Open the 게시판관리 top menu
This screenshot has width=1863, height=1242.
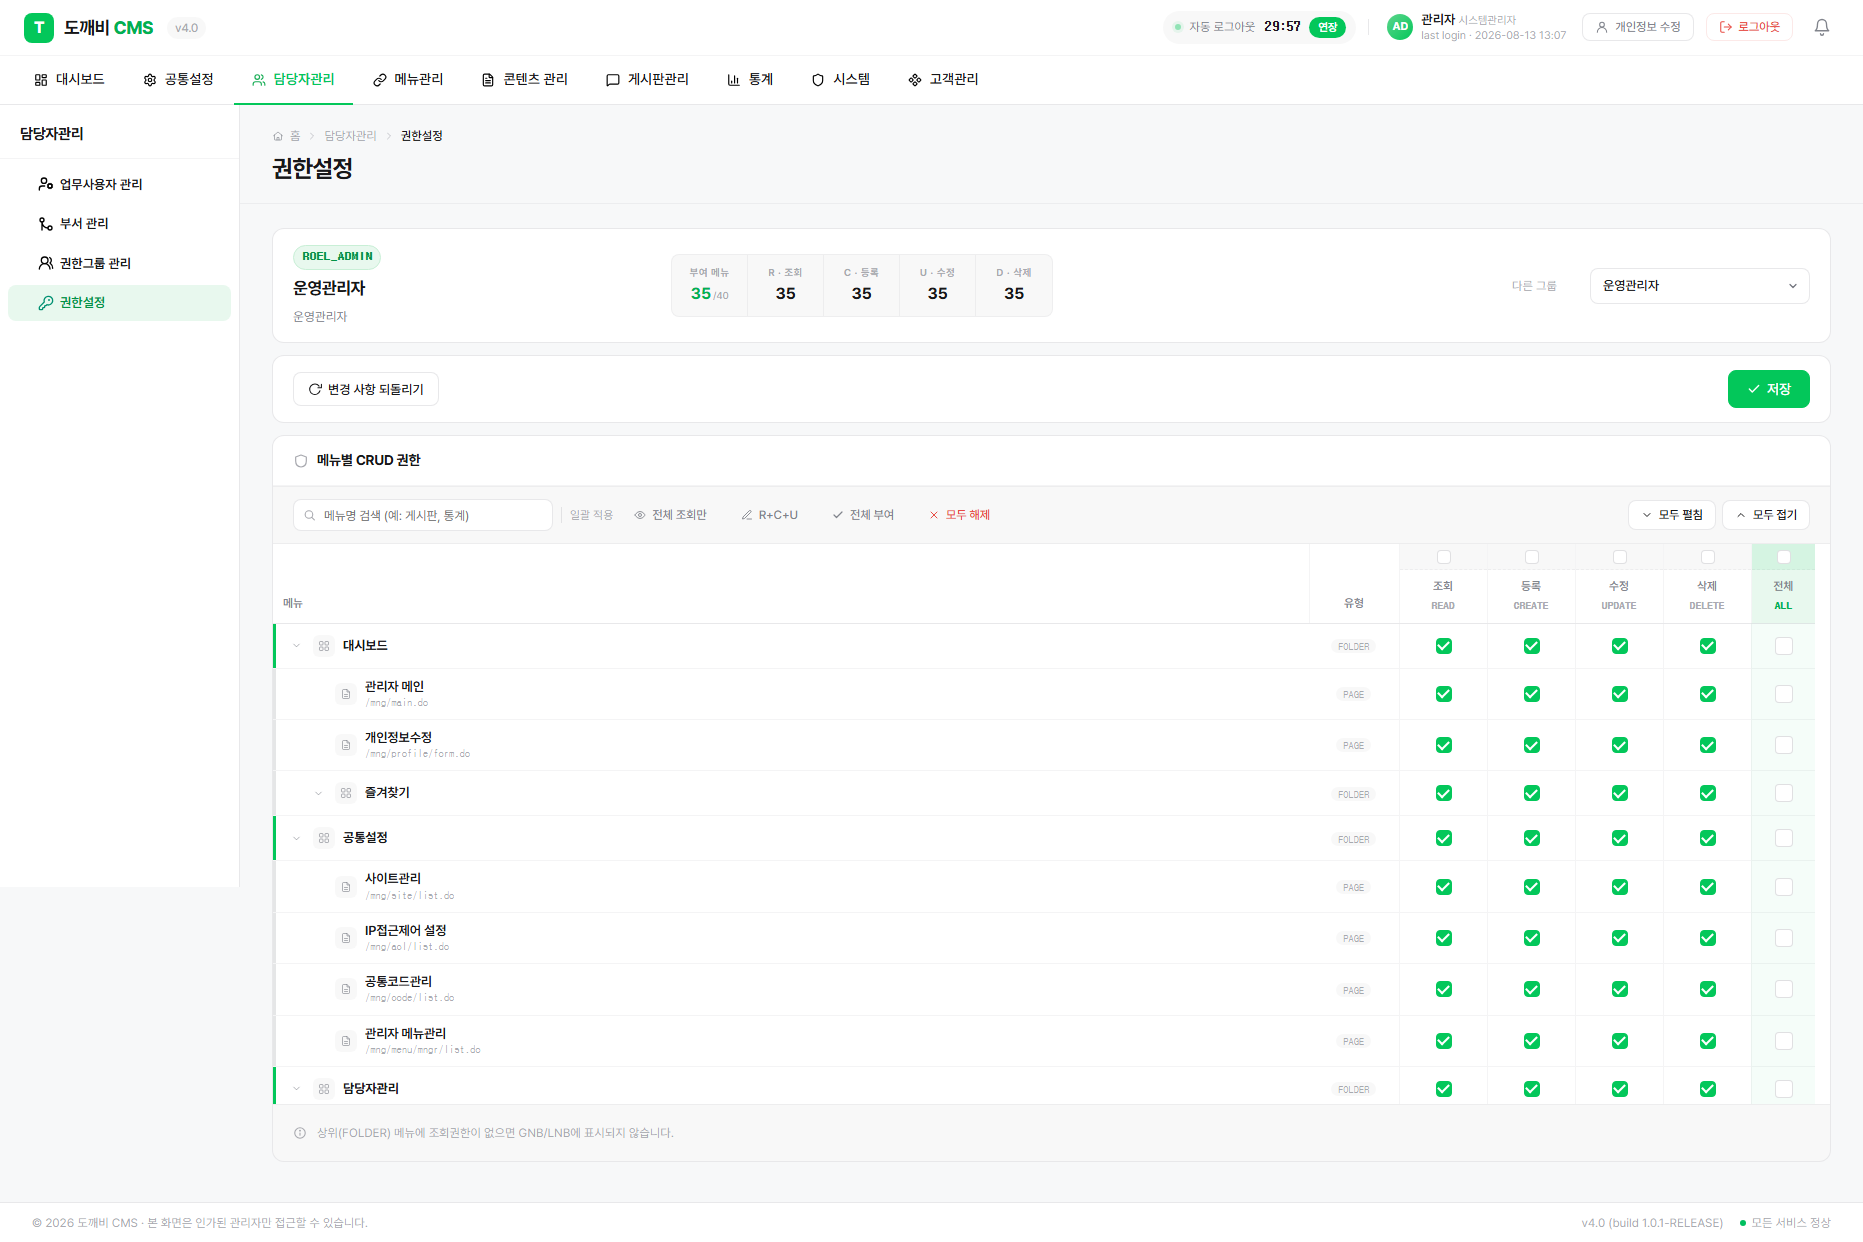click(647, 79)
